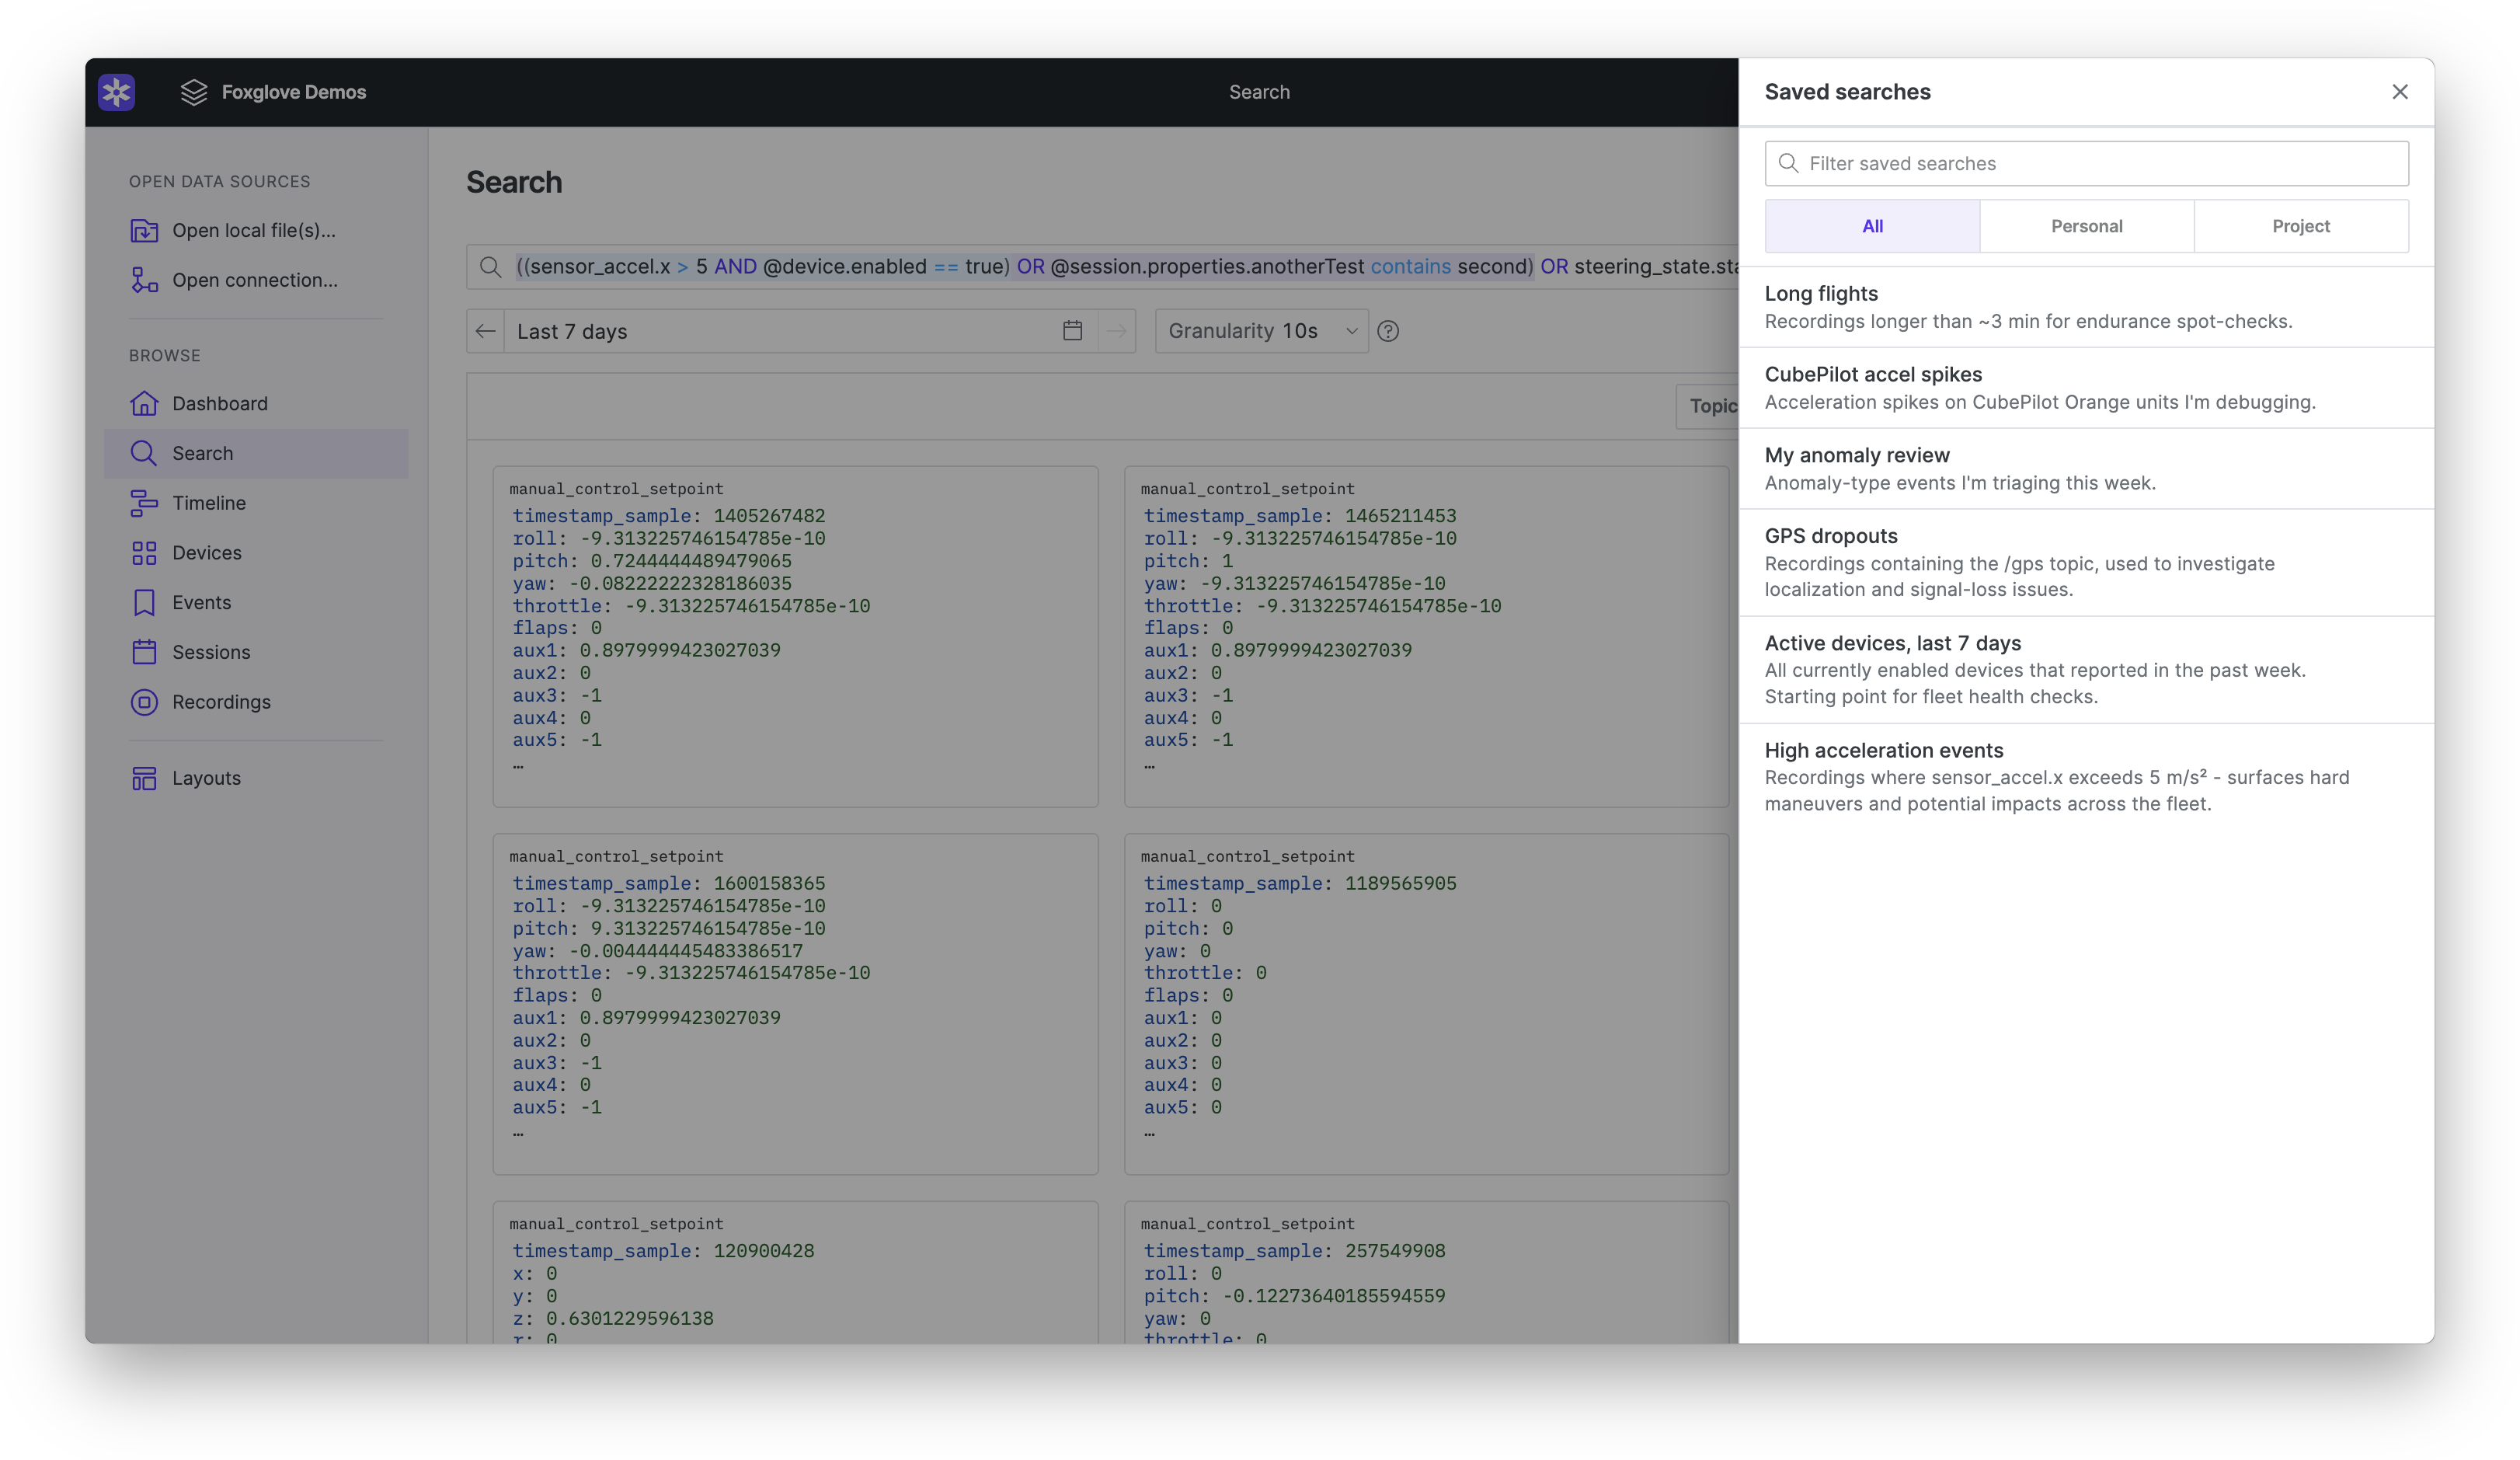This screenshot has height=1460, width=2520.
Task: Switch to the Personal saved searches tab
Action: pos(2087,226)
